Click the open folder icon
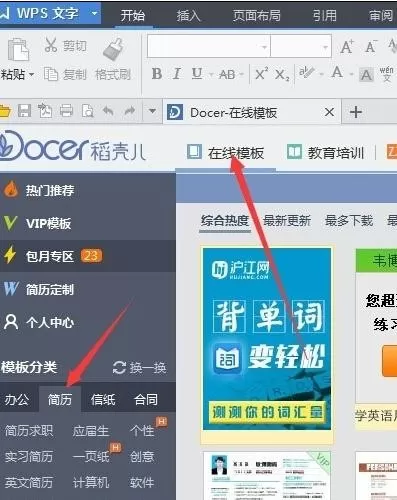This screenshot has width=397, height=500. click(5, 111)
